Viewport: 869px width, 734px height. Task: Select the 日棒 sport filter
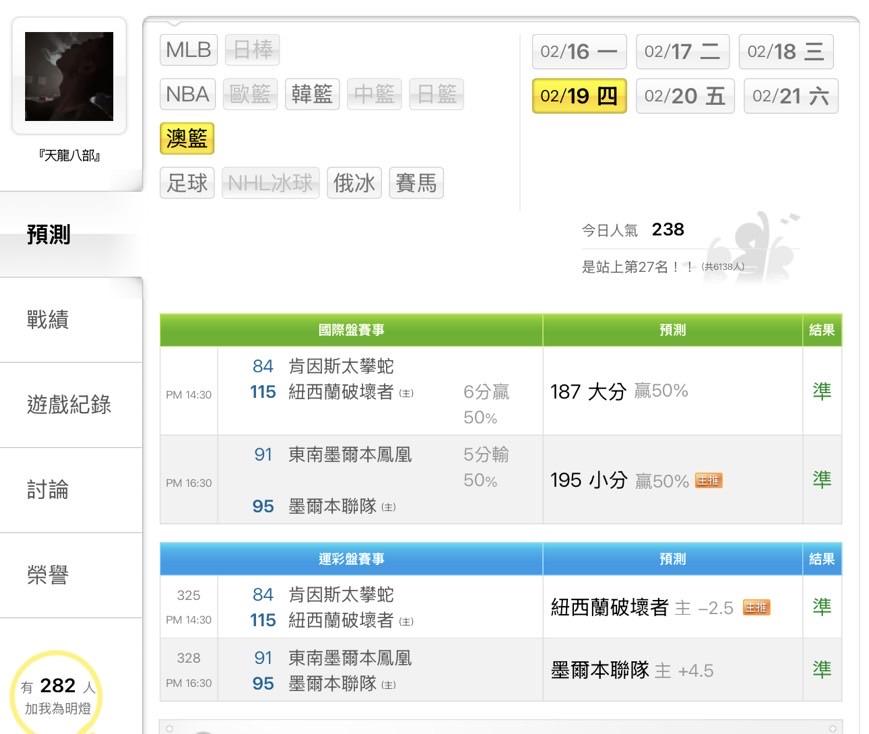[253, 50]
